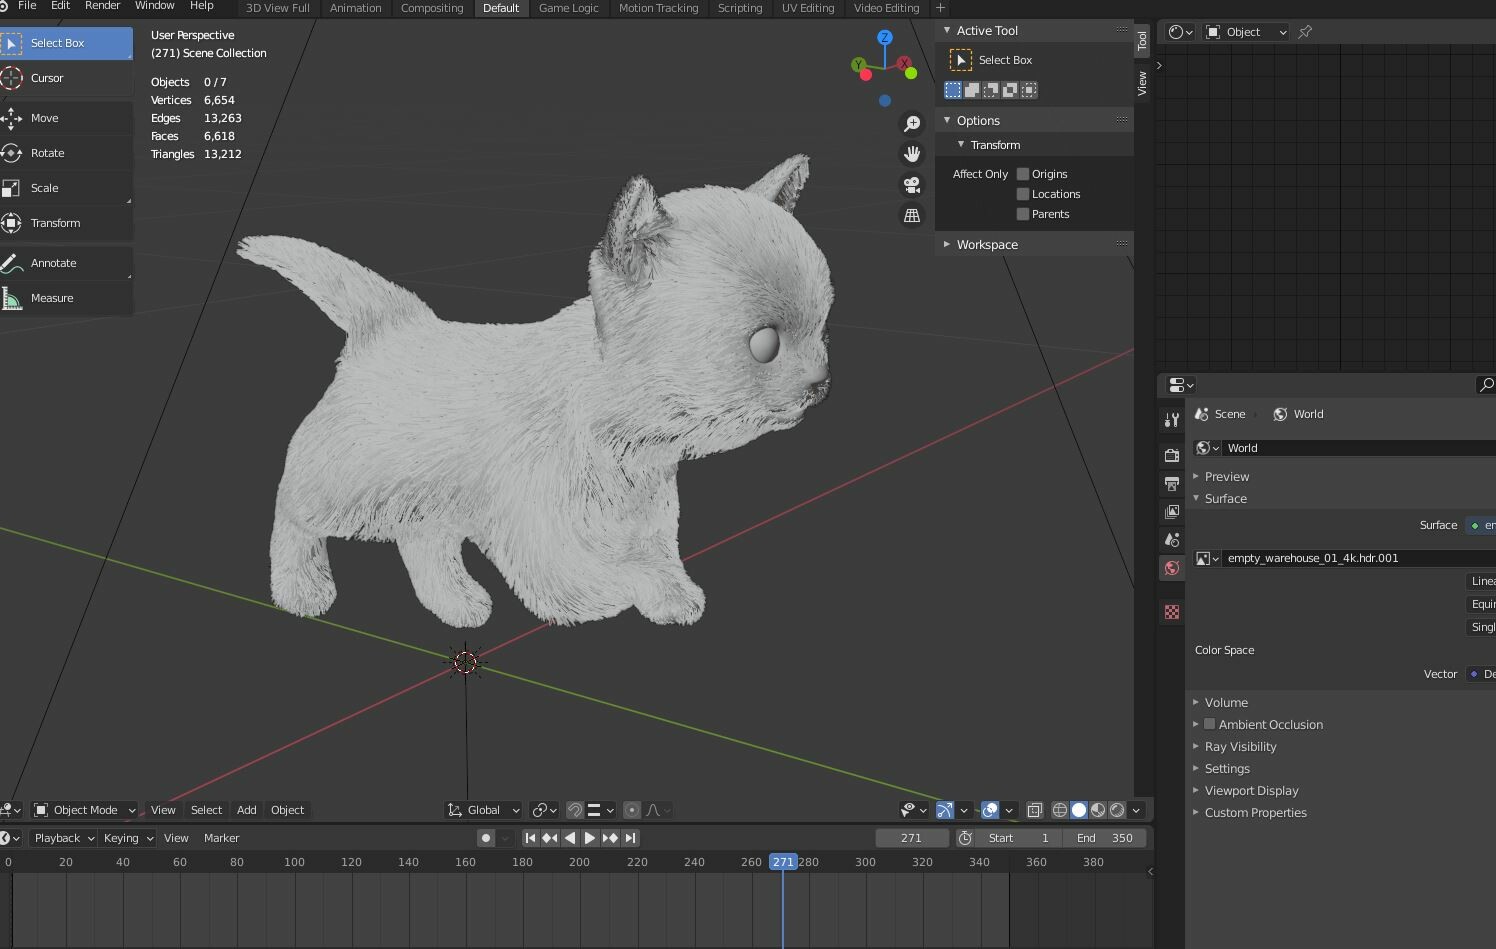1496x949 pixels.
Task: Switch to Wireframe viewport shading
Action: [x=1060, y=810]
